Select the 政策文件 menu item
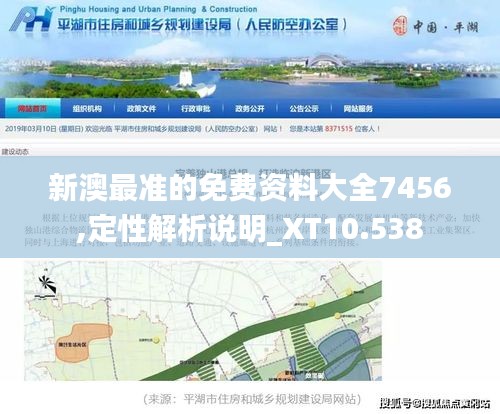 (141, 109)
